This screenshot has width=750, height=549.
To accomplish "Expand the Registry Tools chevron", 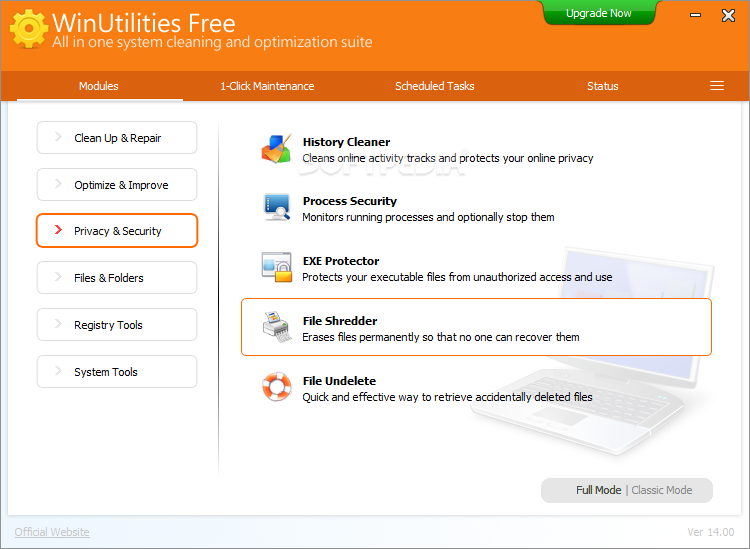I will point(58,324).
